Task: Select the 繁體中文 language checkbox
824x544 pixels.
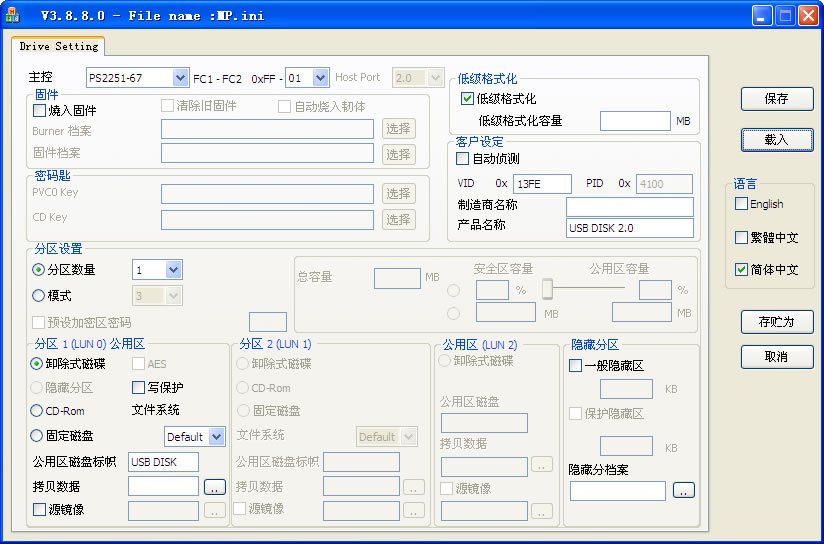Action: click(x=741, y=238)
